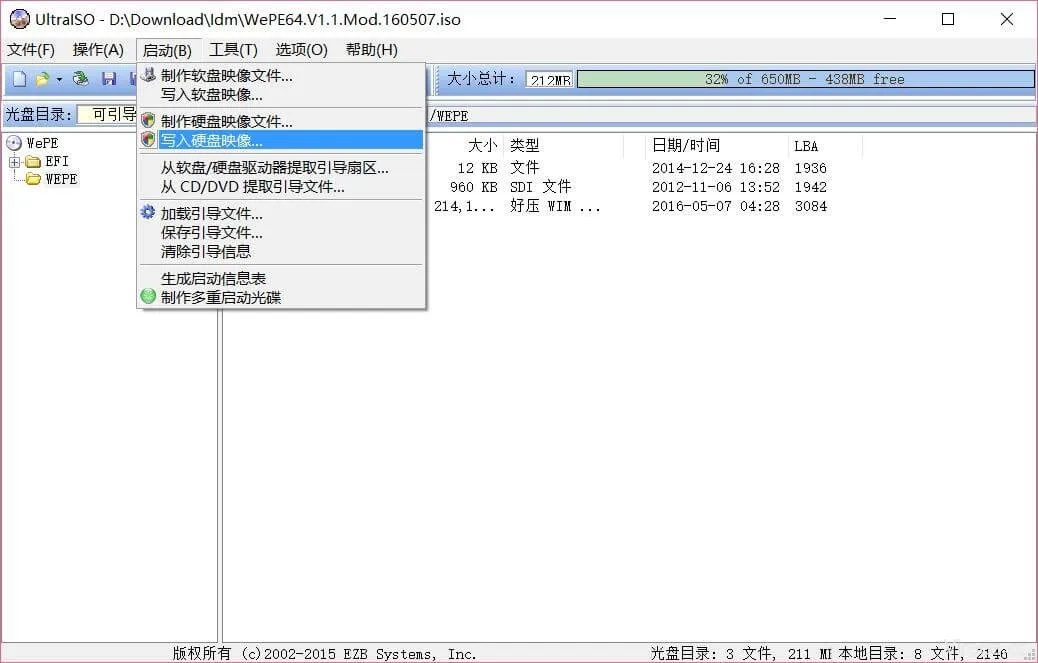Click the 光盘目录: 3 文件 status text
Screen dimensions: 1038x663
(x=742, y=654)
